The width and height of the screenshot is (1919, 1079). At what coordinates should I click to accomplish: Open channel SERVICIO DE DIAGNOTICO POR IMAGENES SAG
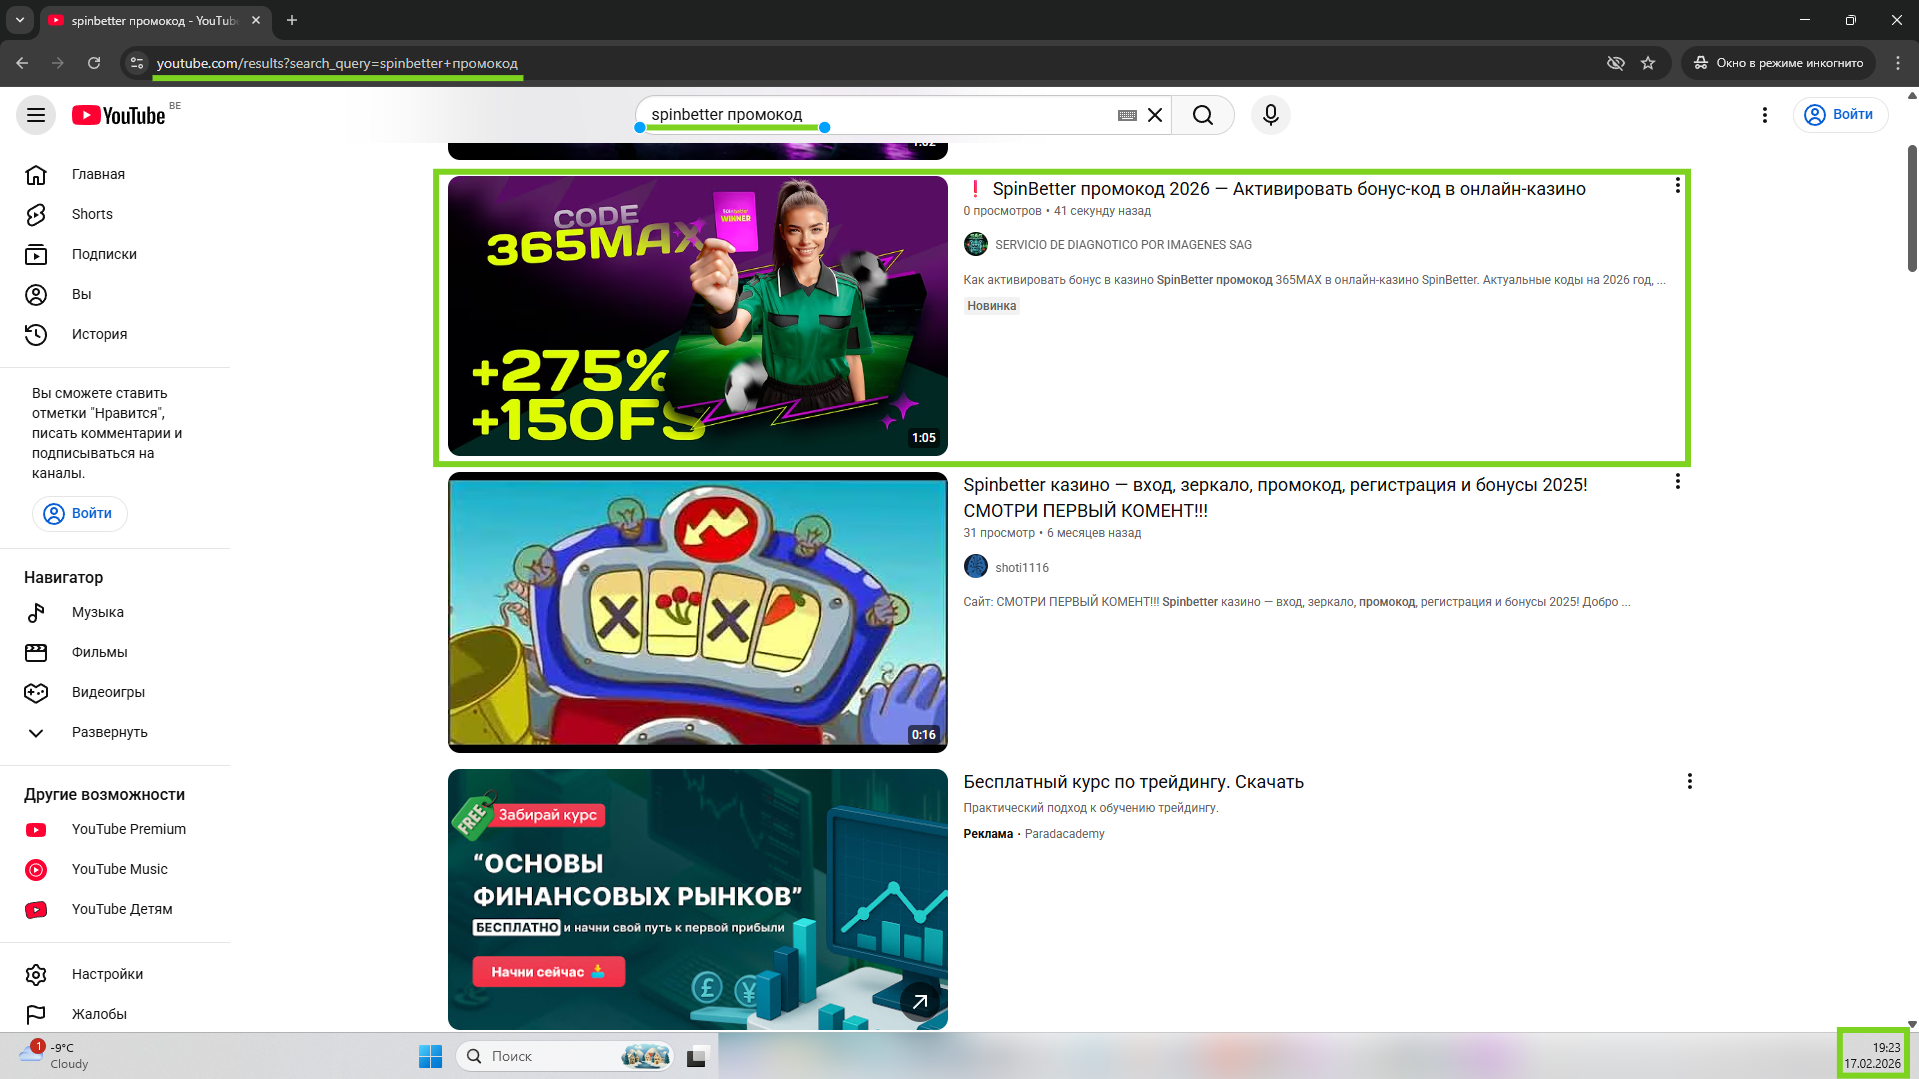(x=1123, y=245)
